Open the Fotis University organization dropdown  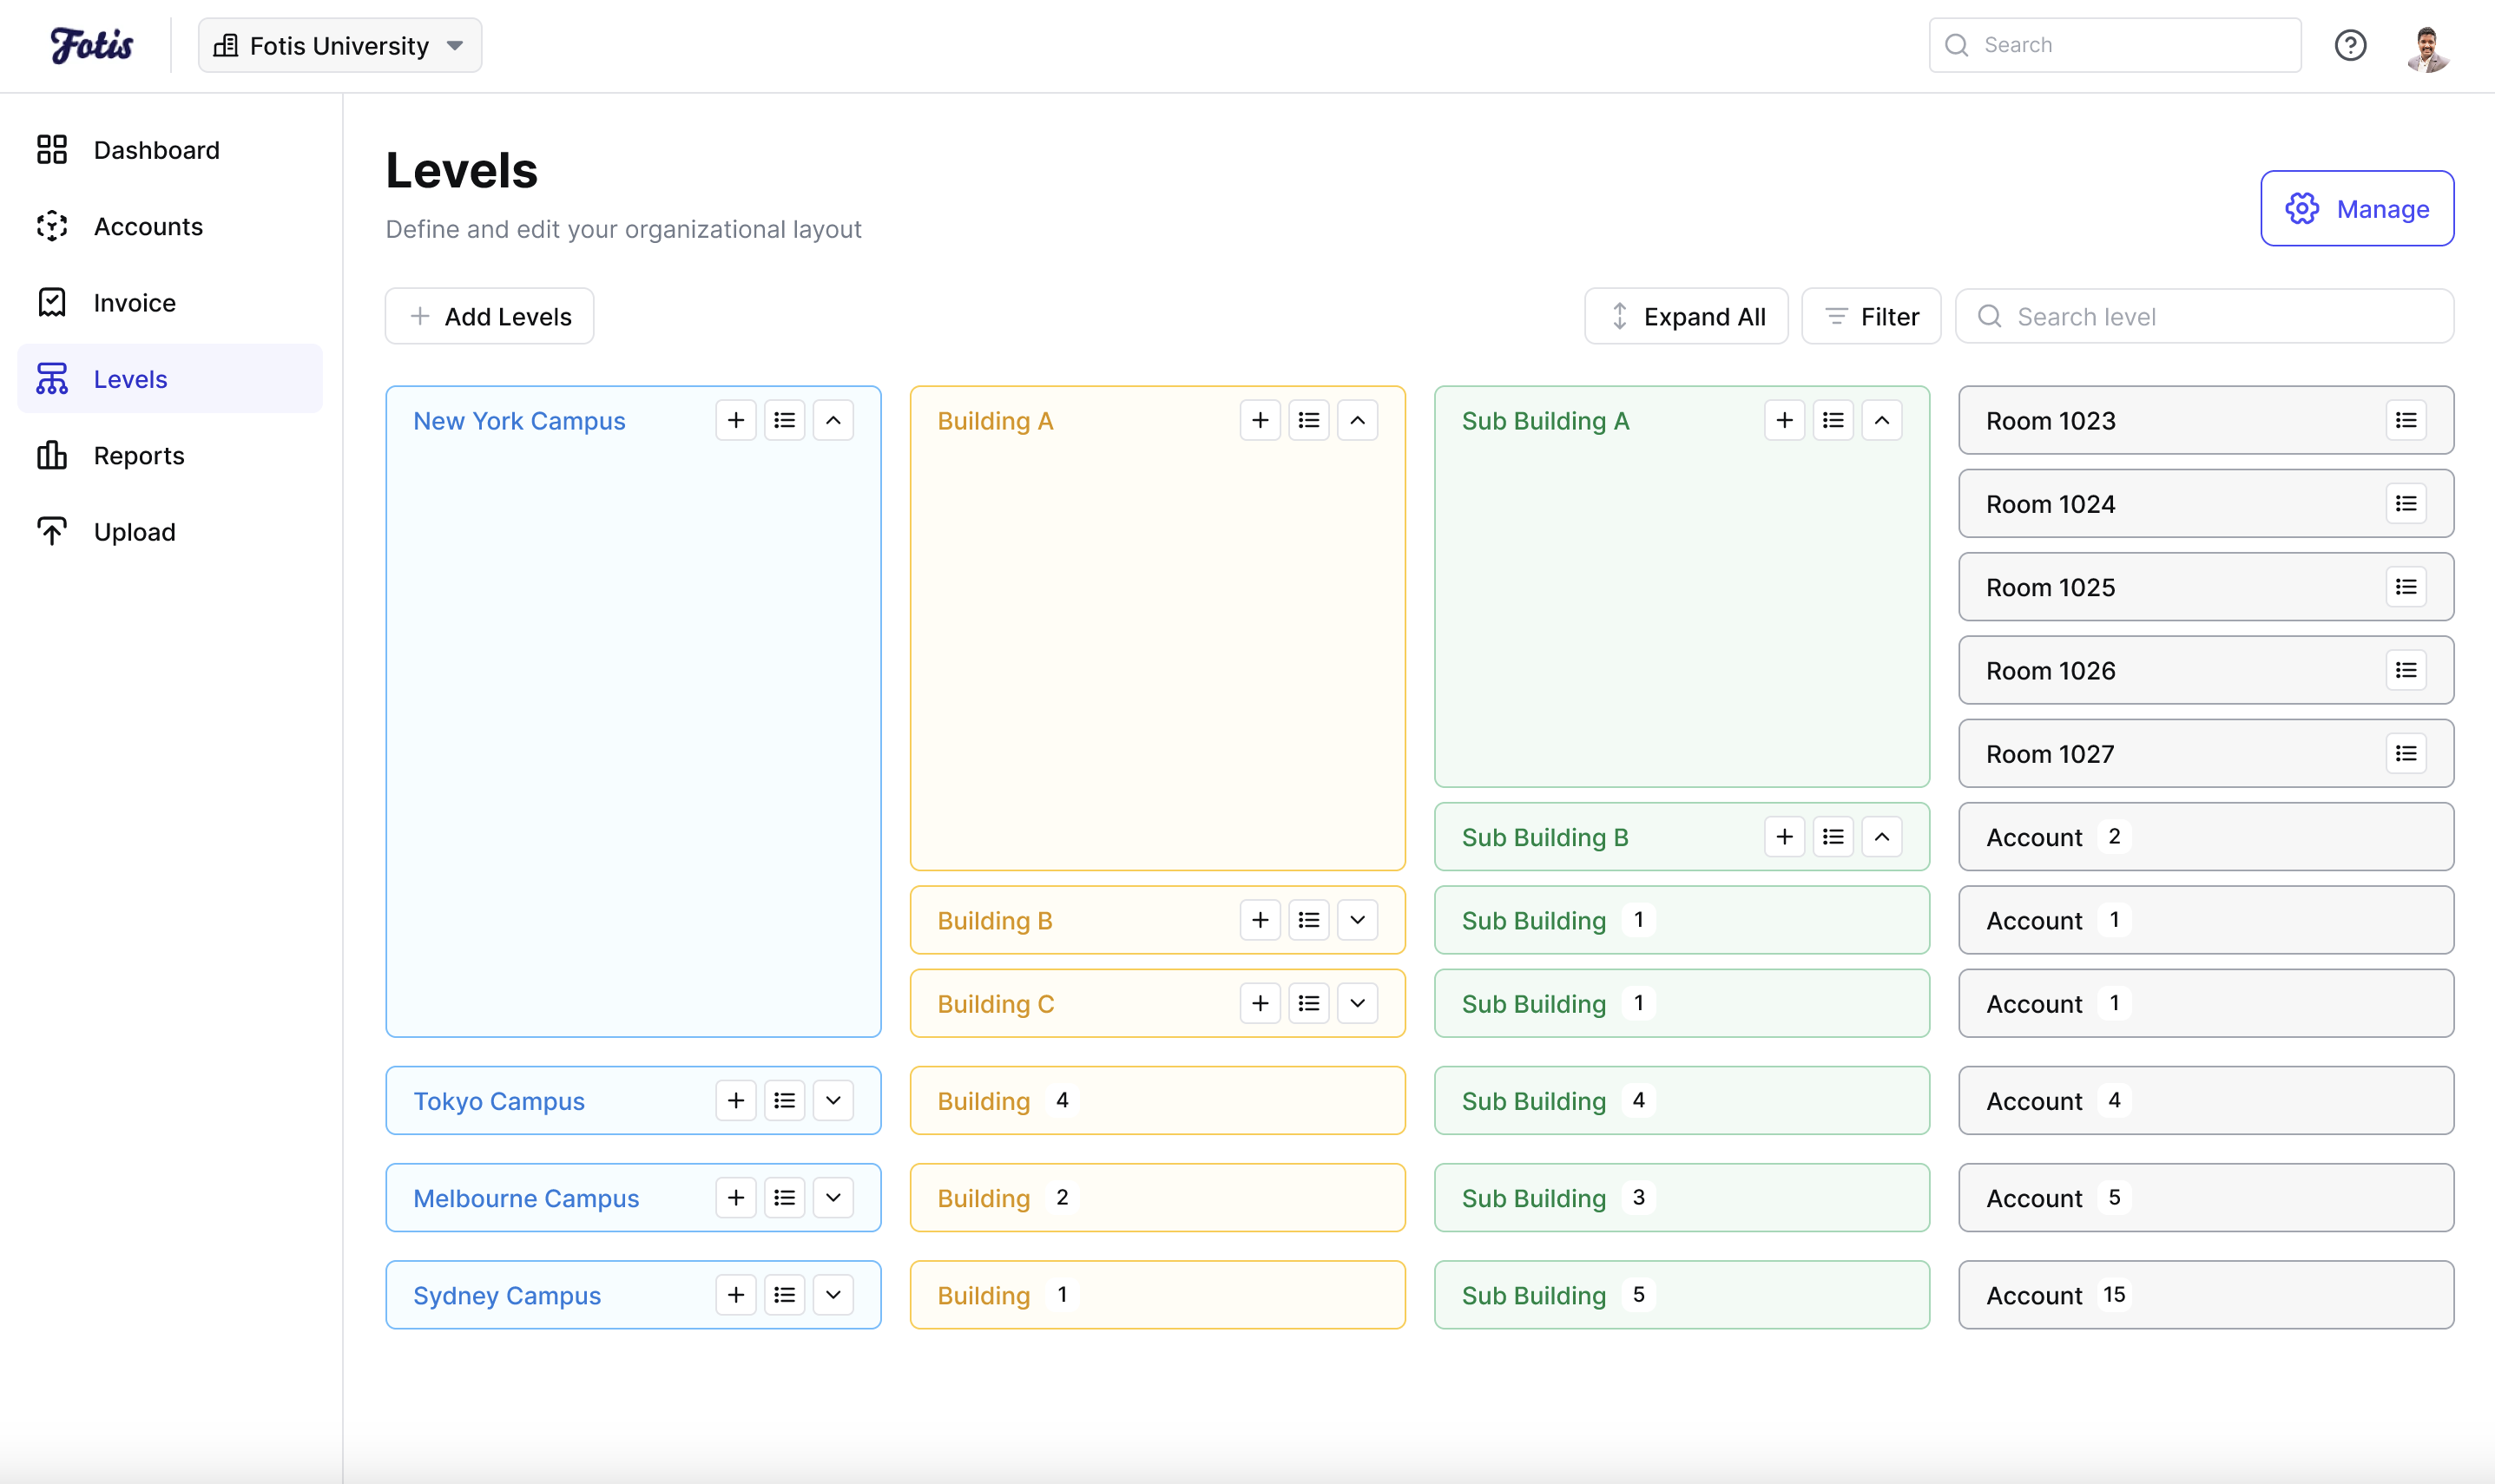point(339,44)
